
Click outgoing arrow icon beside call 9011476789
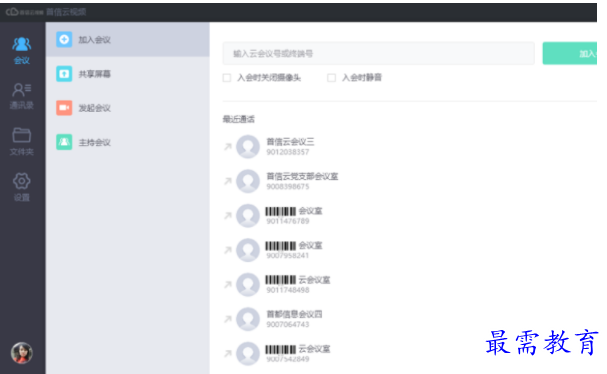(x=228, y=215)
